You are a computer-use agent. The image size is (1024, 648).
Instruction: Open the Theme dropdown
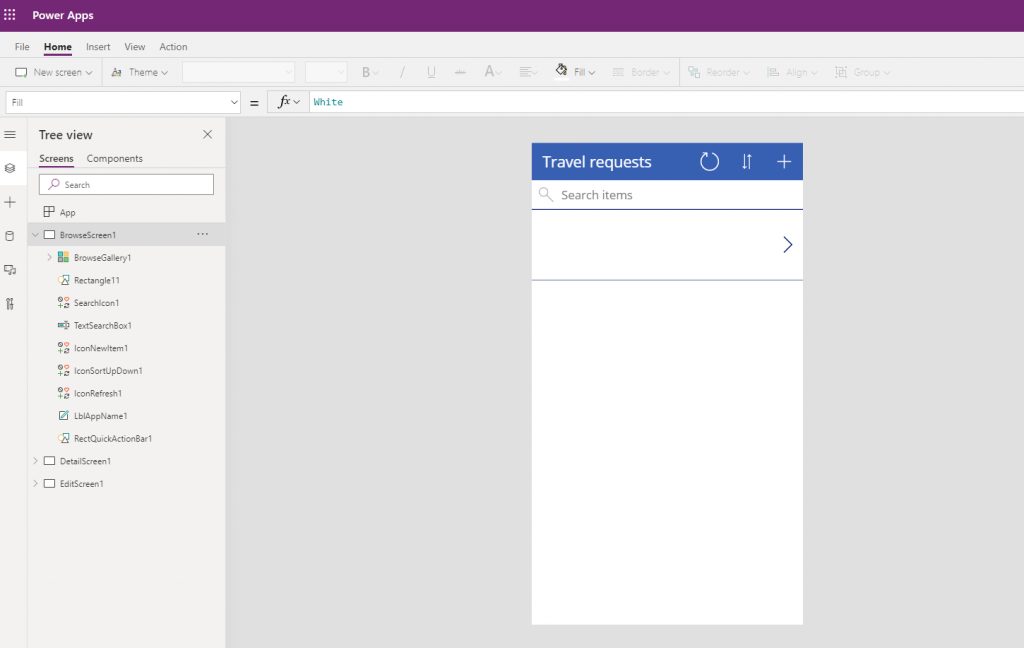click(140, 73)
